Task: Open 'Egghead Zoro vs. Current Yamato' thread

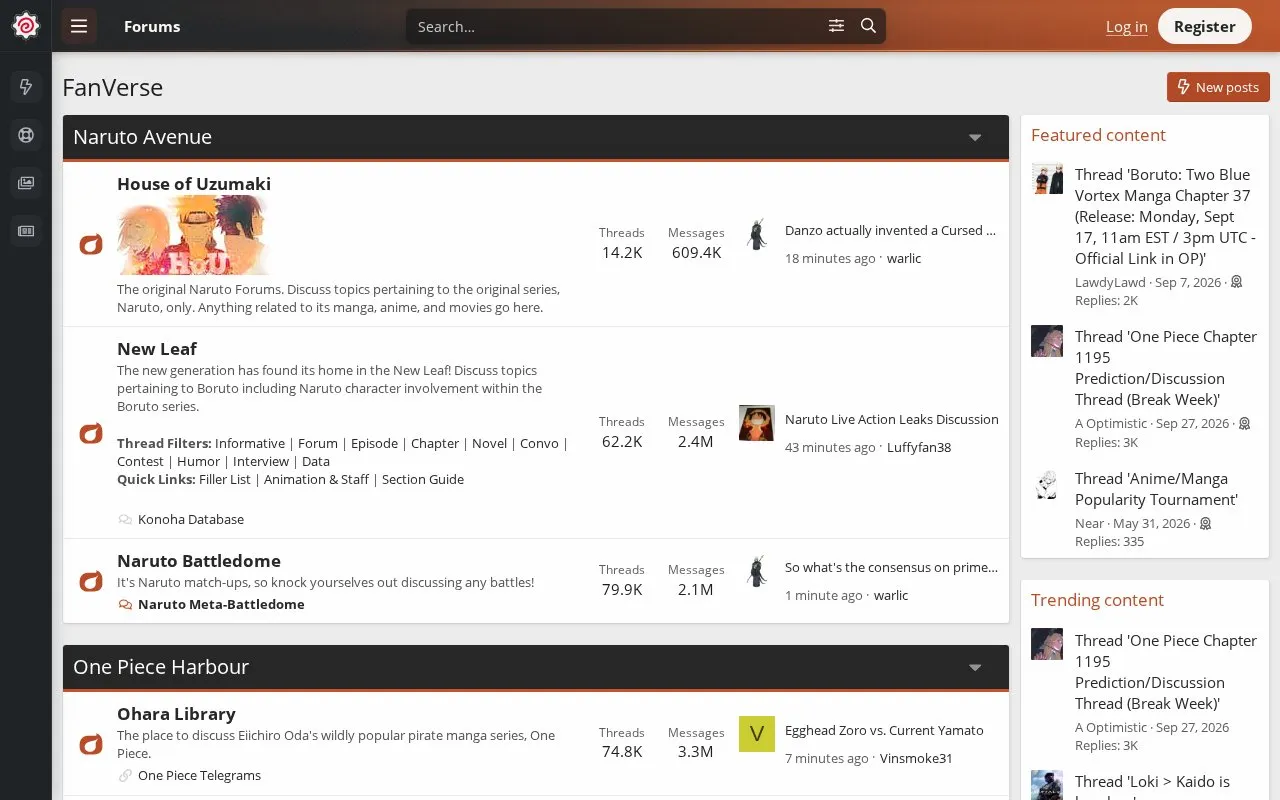Action: [x=884, y=731]
